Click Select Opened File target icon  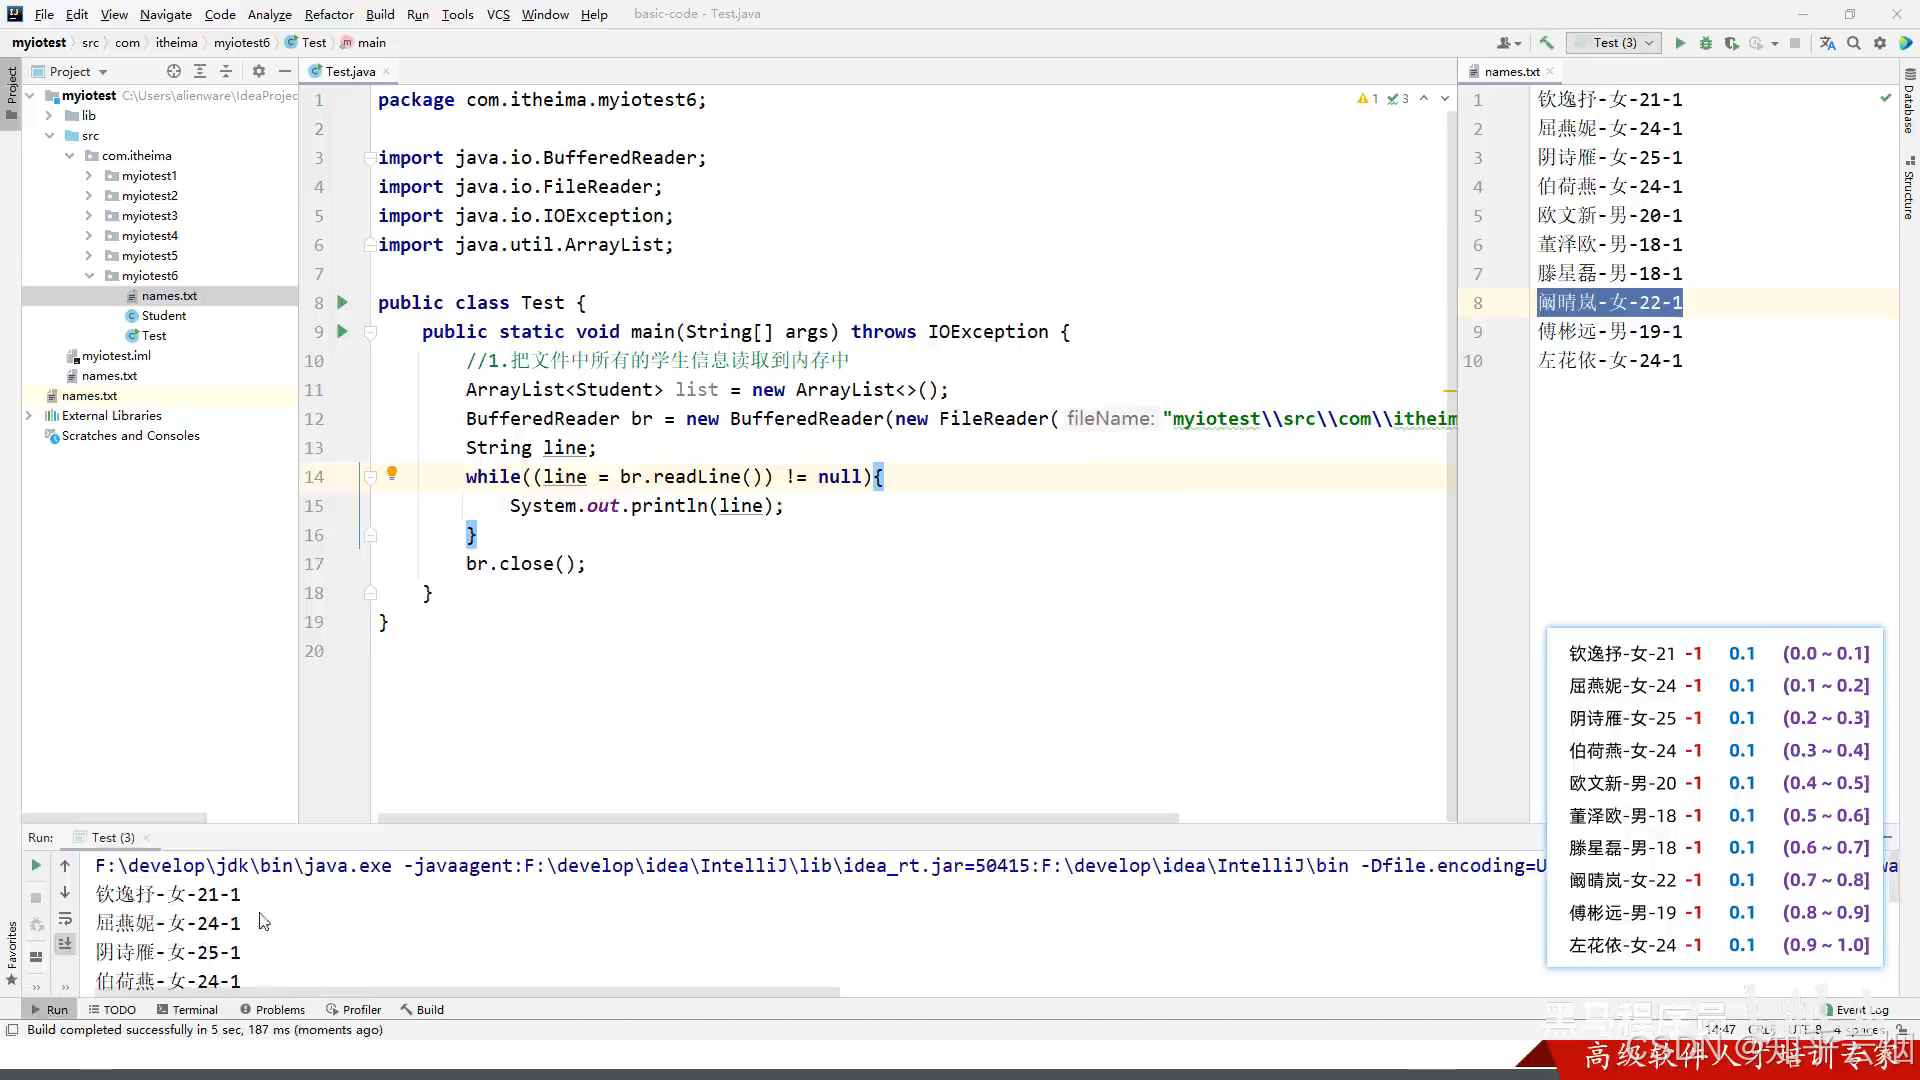[x=174, y=71]
